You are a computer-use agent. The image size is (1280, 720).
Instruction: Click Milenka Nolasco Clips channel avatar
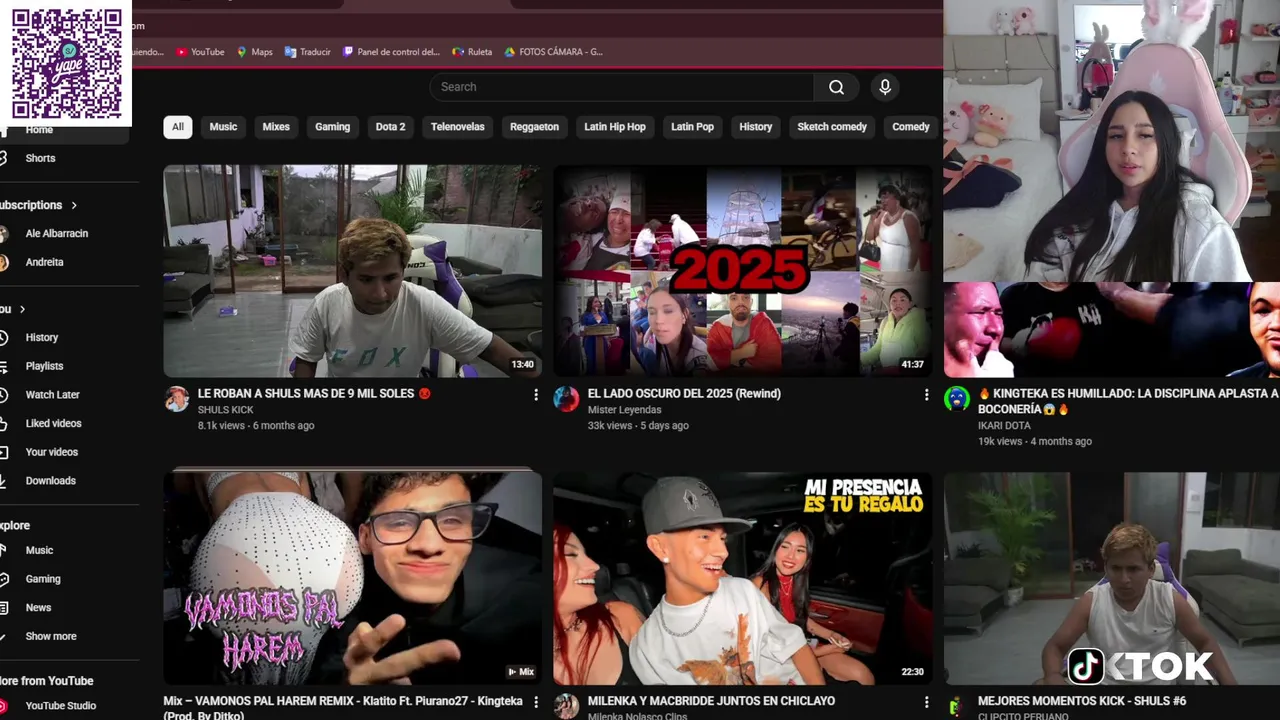pyautogui.click(x=567, y=706)
